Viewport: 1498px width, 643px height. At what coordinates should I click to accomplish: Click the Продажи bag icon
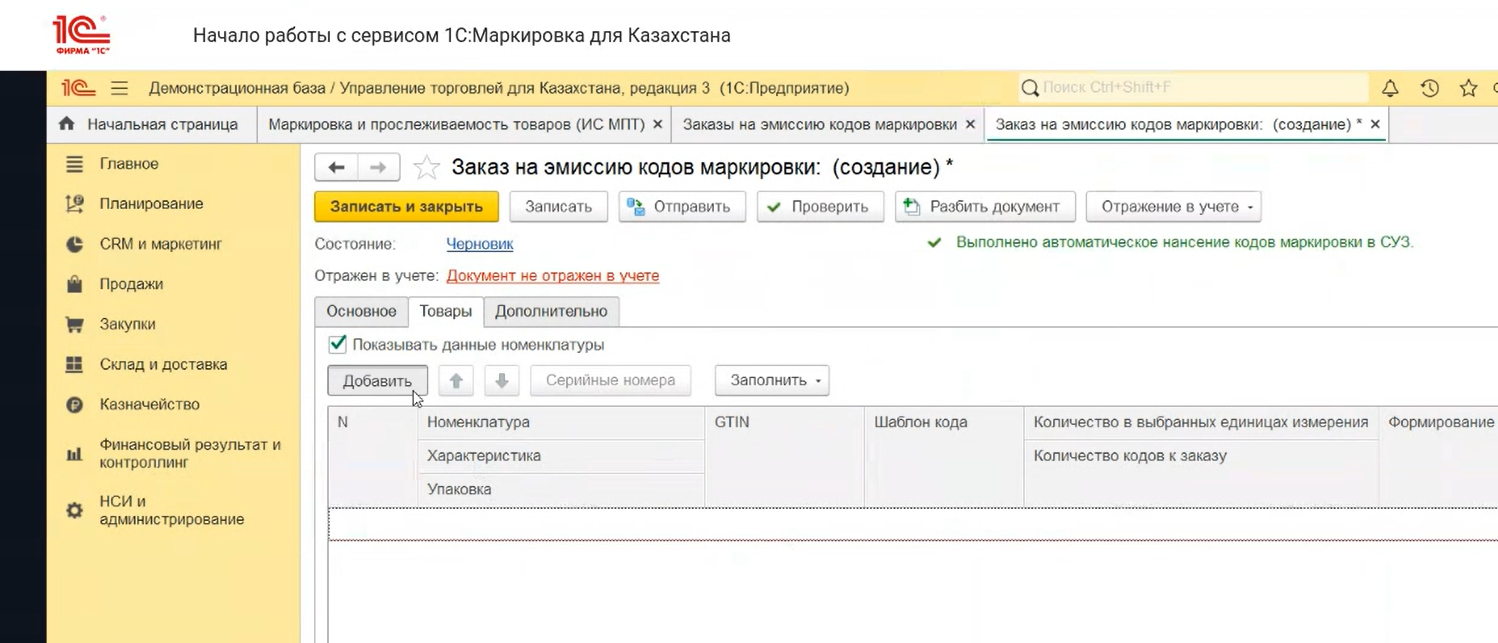point(74,284)
